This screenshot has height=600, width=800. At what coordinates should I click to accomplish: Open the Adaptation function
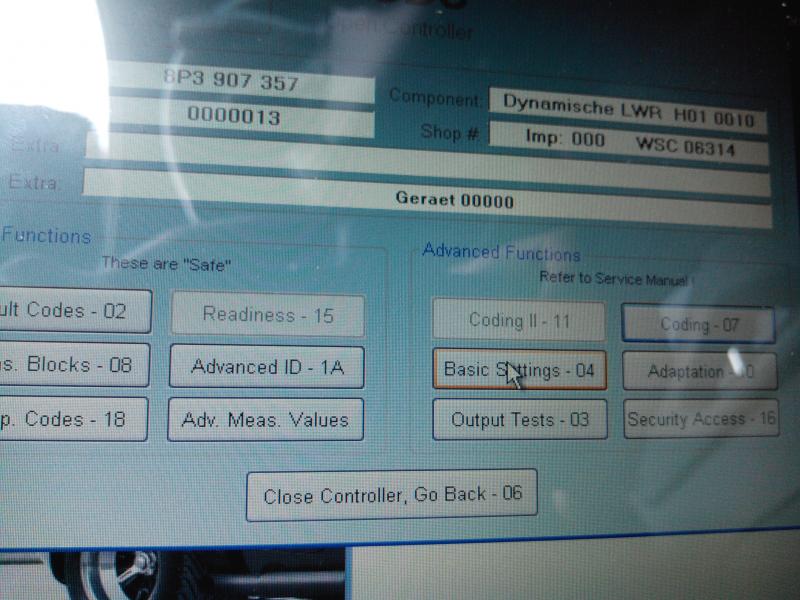click(700, 371)
